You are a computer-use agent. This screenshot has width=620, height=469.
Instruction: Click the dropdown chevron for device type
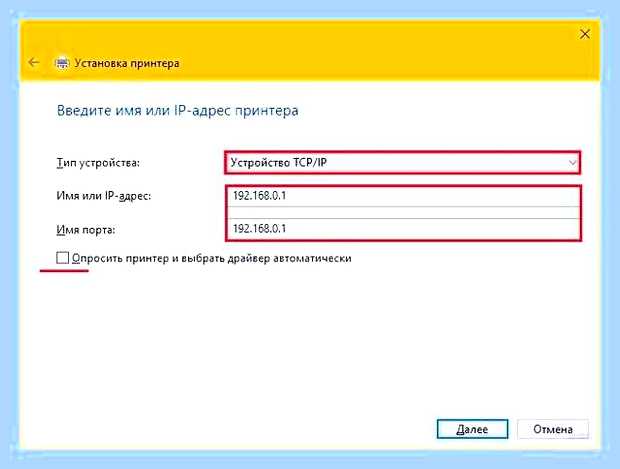[x=572, y=163]
